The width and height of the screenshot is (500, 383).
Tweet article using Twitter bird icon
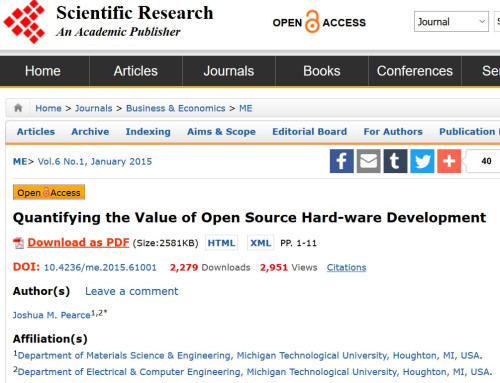(422, 161)
